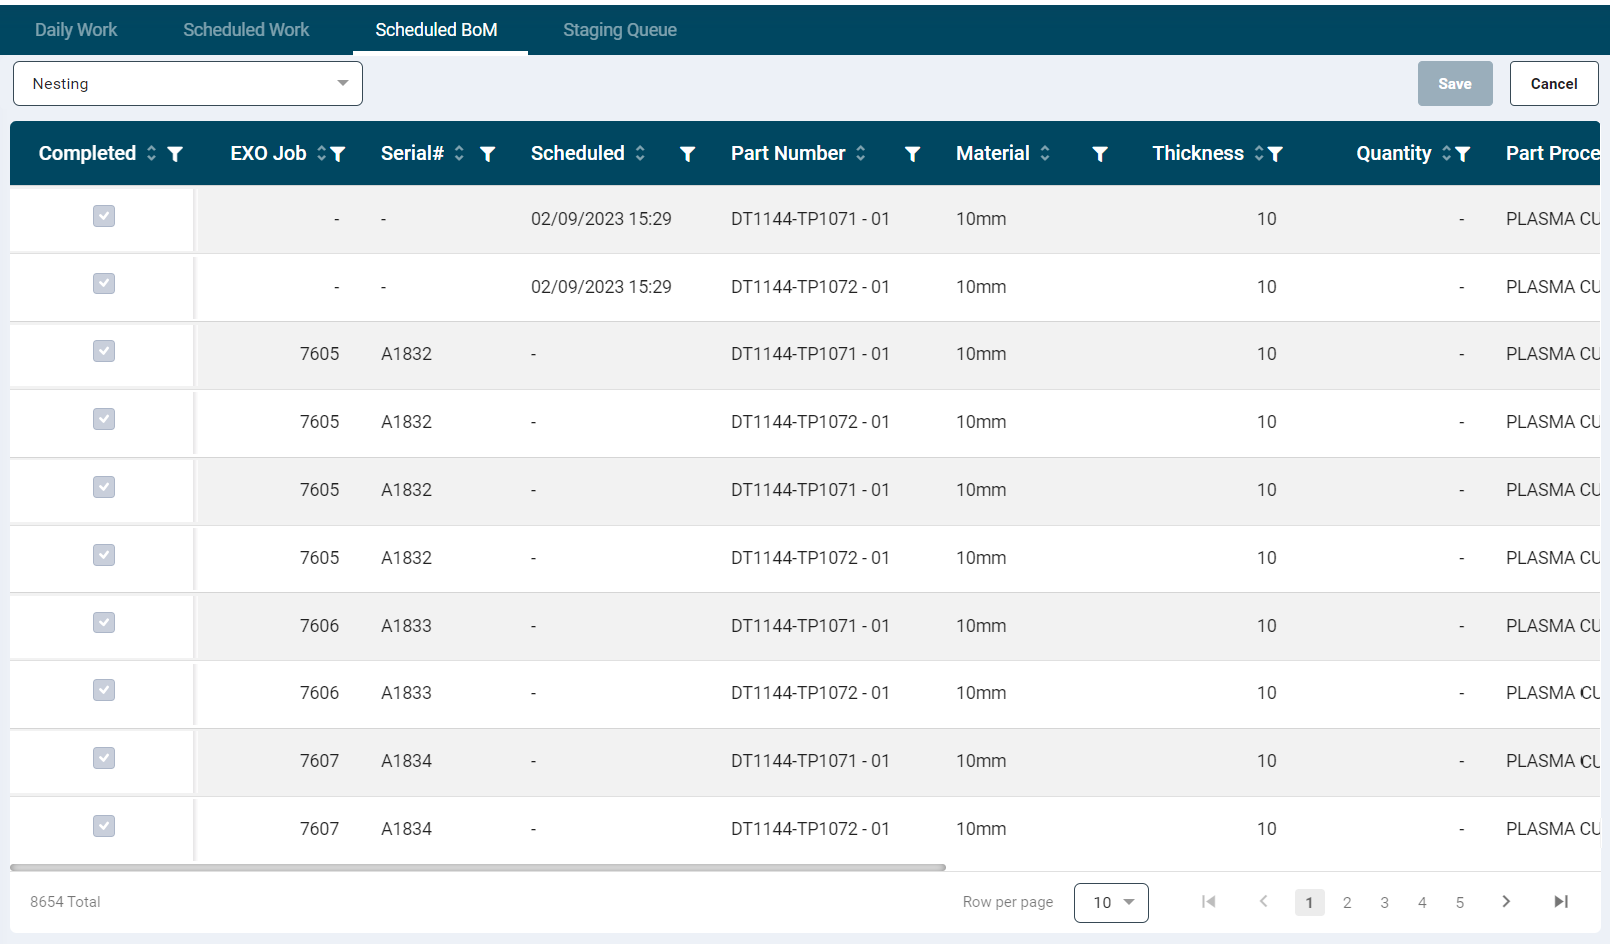Screen dimensions: 1610x944
Task: Click the horizontal table scrollbar
Action: (478, 868)
